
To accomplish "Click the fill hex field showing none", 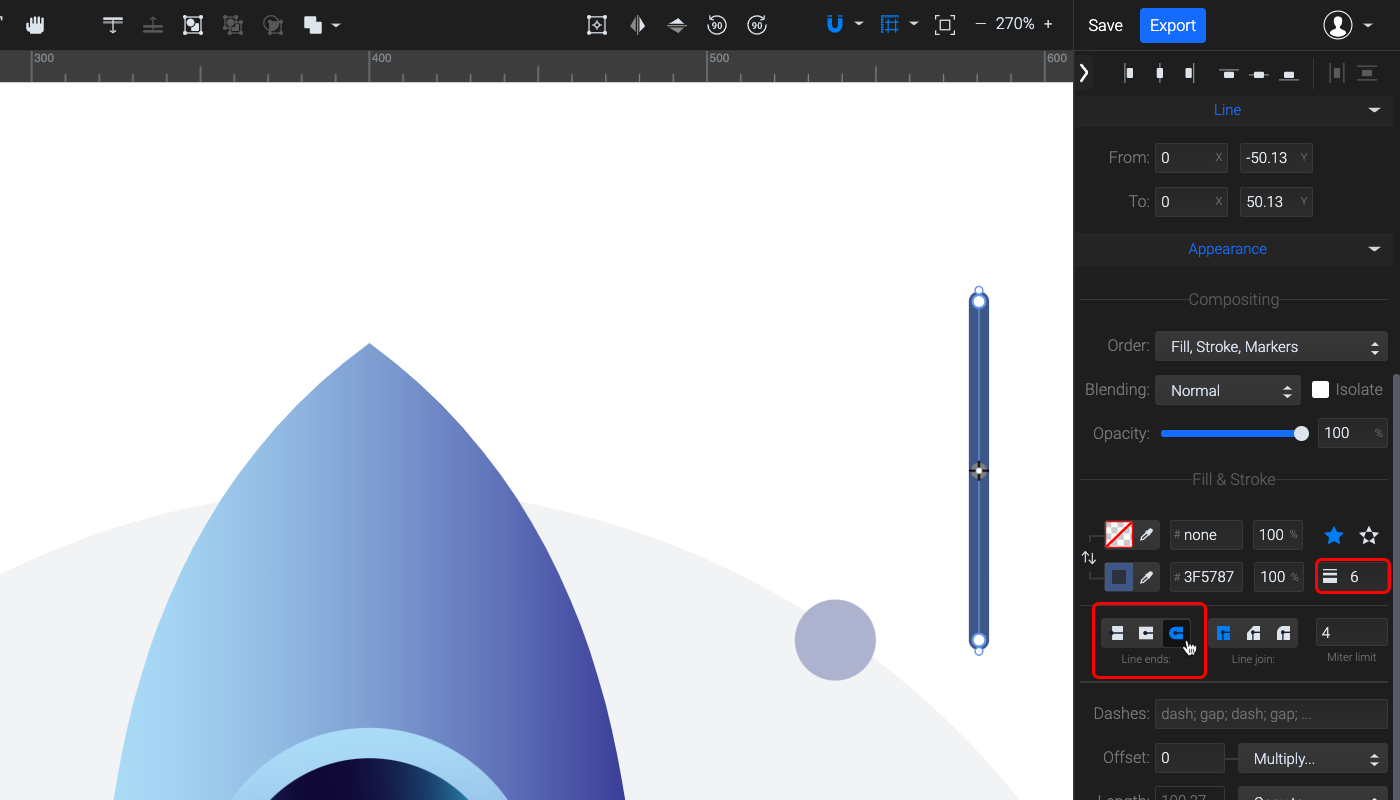I will (x=1206, y=535).
